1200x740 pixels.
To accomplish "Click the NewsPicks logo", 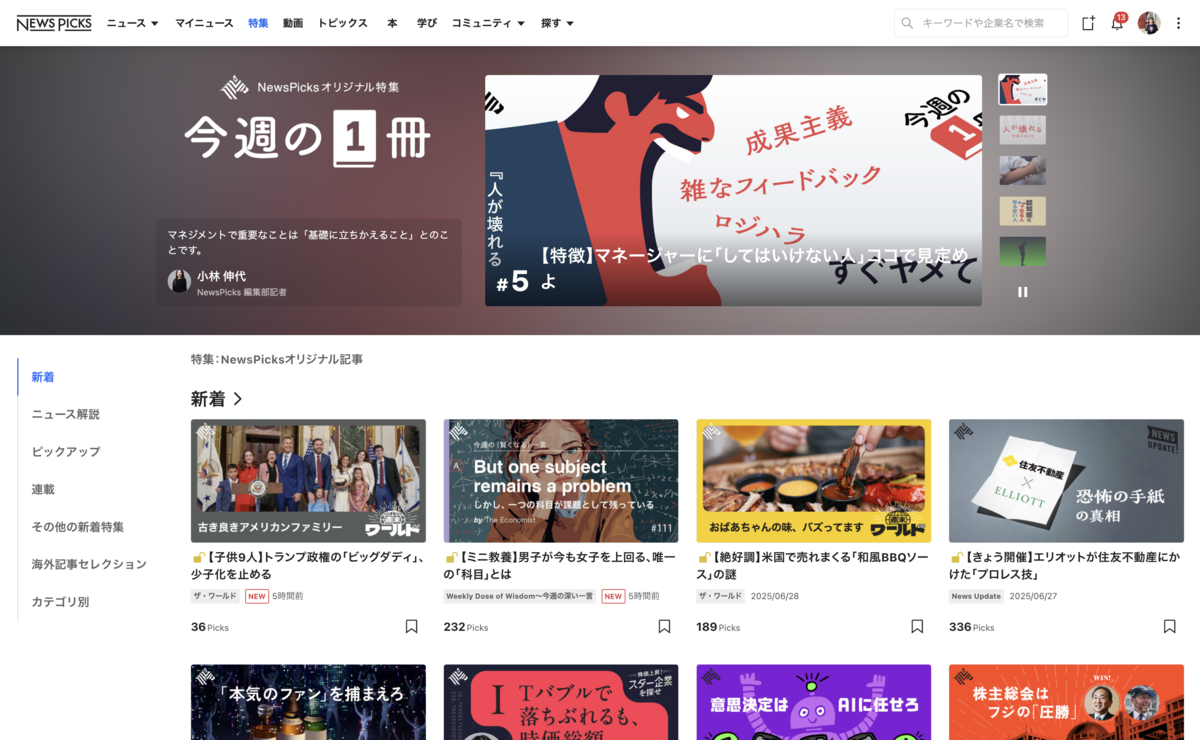I will coord(54,23).
